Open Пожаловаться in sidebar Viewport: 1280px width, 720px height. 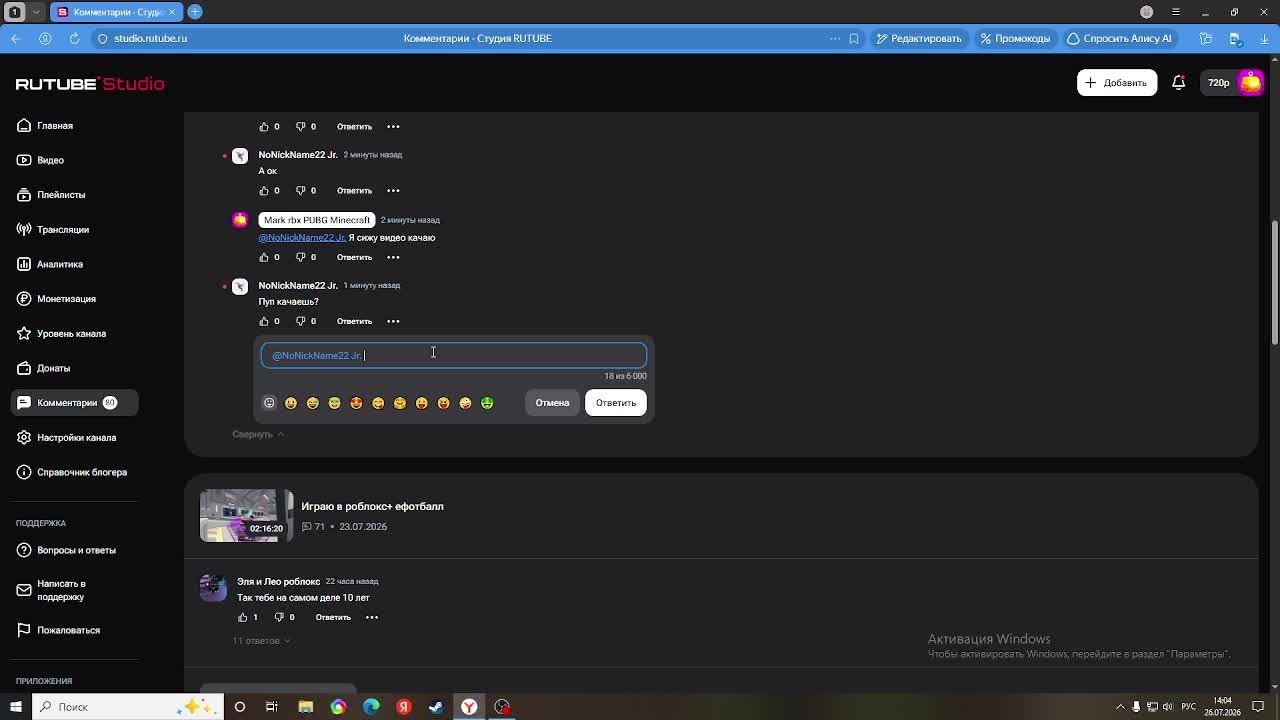[x=58, y=630]
